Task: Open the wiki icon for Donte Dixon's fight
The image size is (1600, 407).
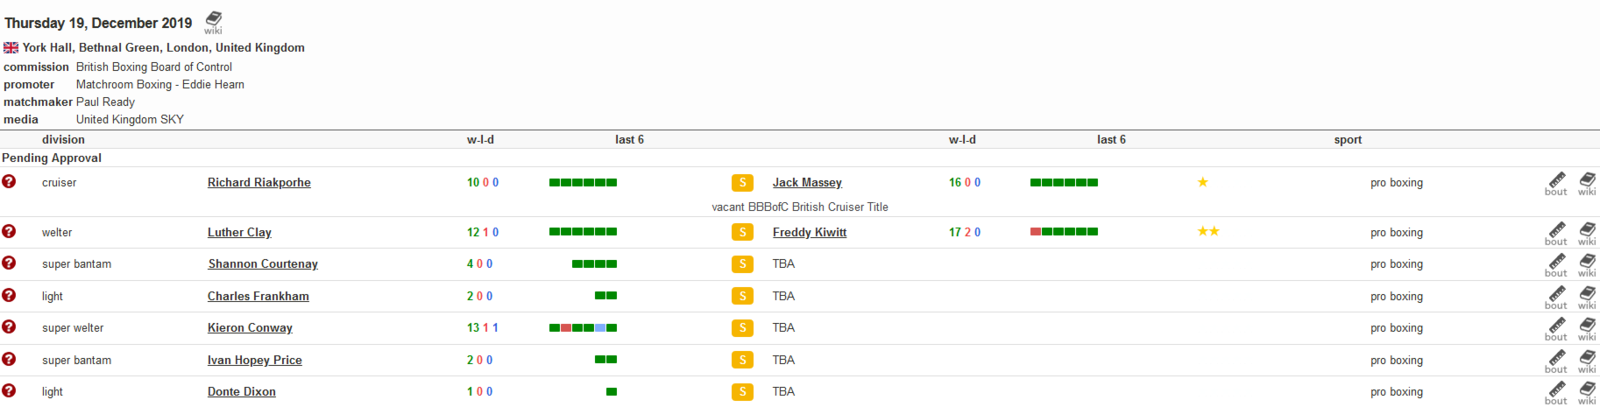Action: tap(1587, 393)
